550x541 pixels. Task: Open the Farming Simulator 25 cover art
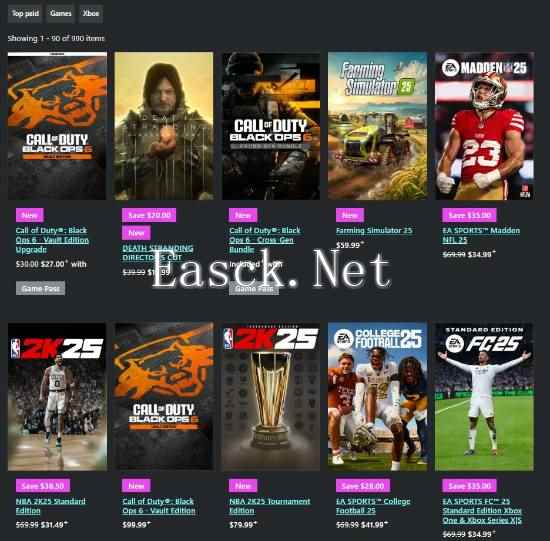377,126
